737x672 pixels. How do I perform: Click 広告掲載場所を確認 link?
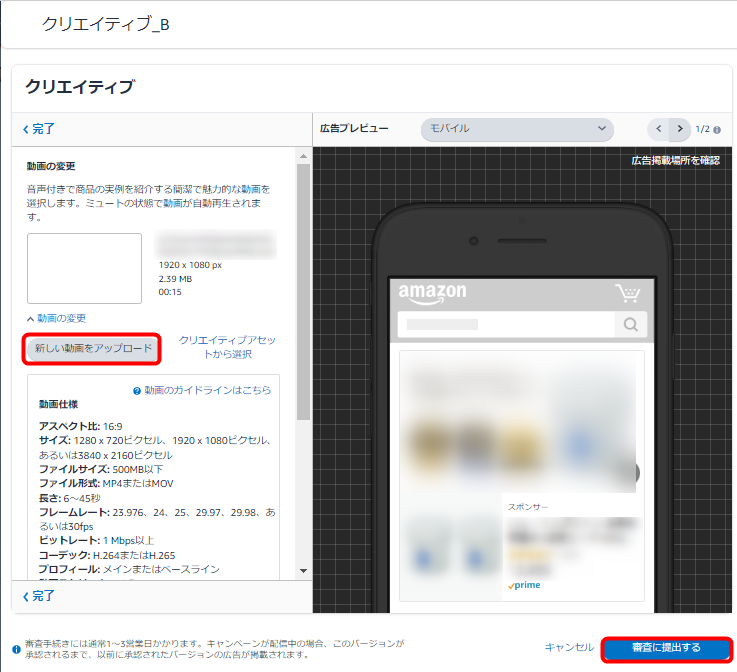675,160
